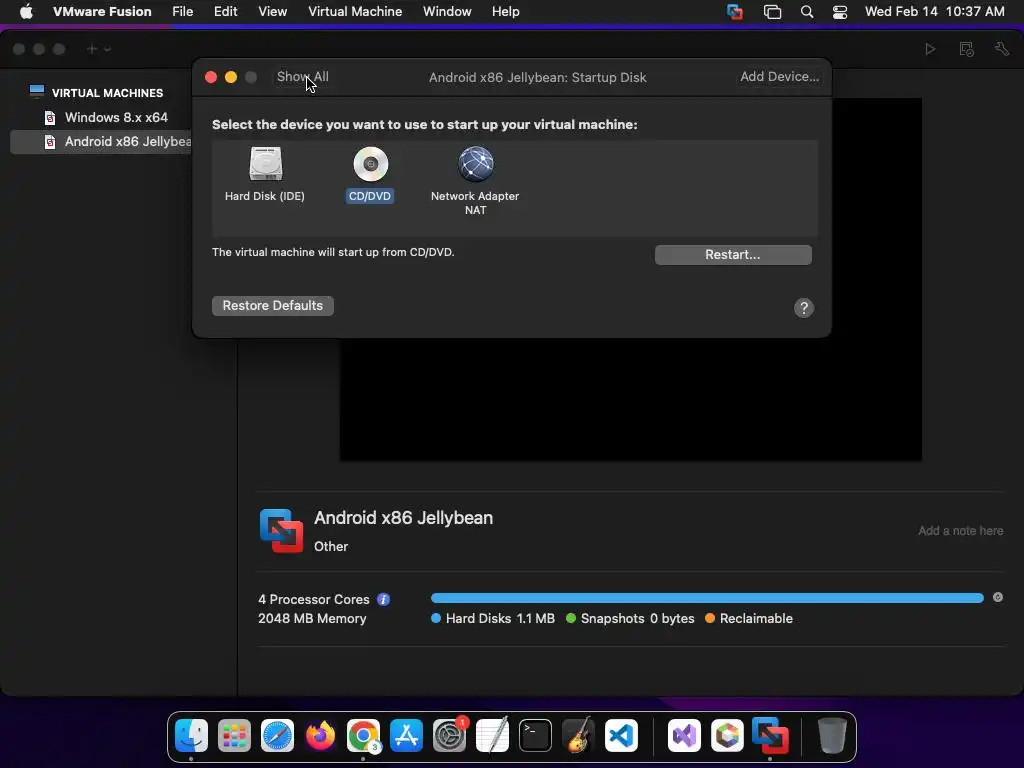Open Safari from the Dock
The width and height of the screenshot is (1024, 768).
[278, 736]
